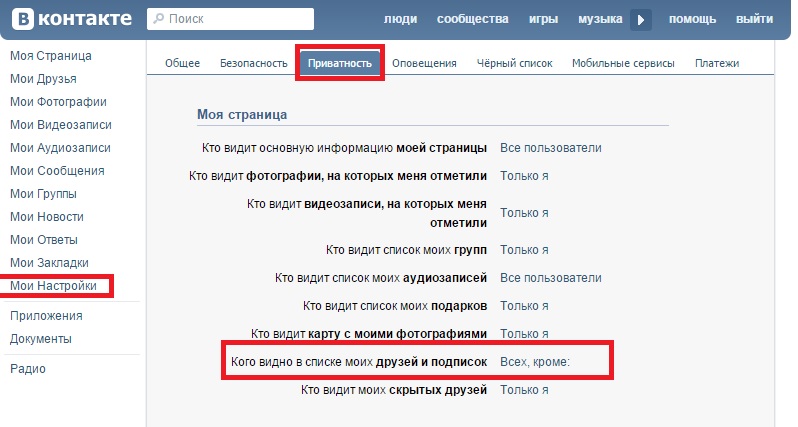Open the VKontakte logo home link
The image size is (798, 427).
[x=72, y=19]
